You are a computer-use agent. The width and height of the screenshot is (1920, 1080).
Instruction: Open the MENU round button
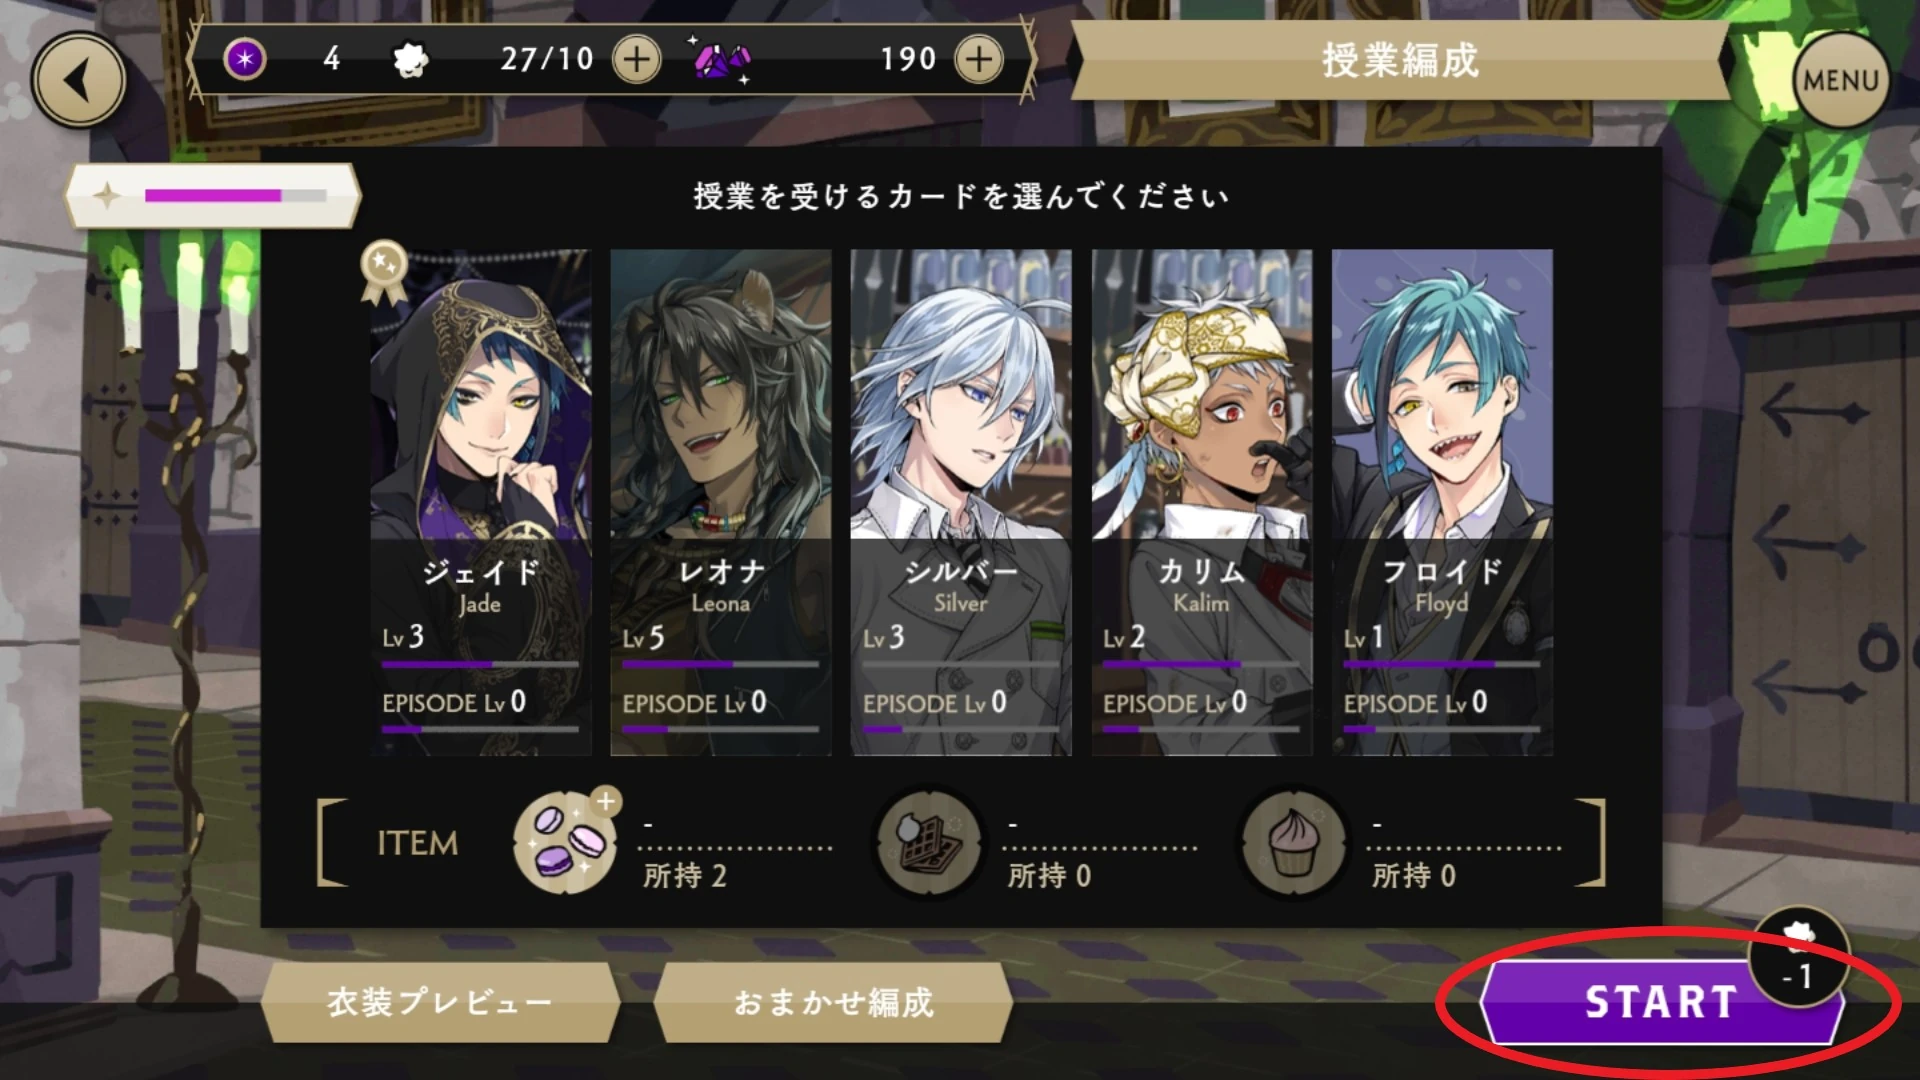pyautogui.click(x=1841, y=80)
